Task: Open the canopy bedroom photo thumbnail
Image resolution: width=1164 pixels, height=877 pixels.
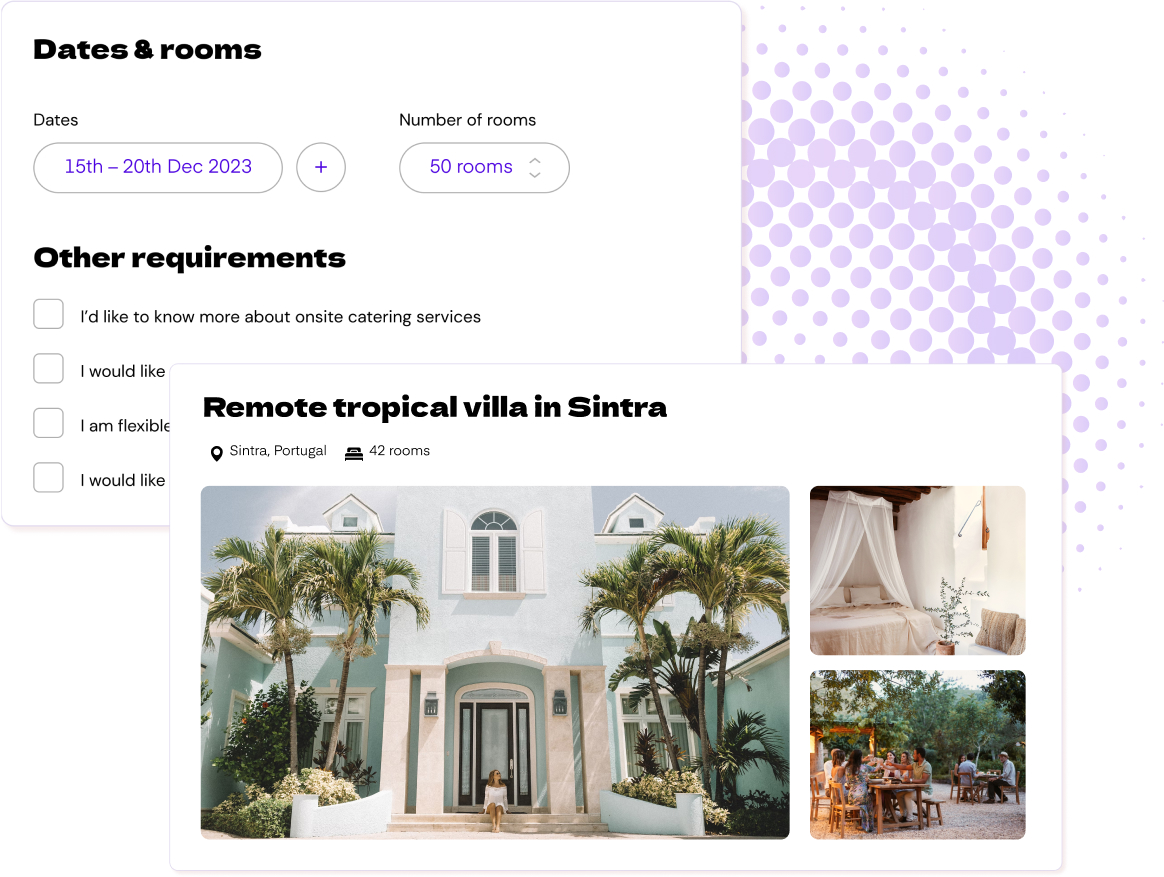Action: point(918,570)
